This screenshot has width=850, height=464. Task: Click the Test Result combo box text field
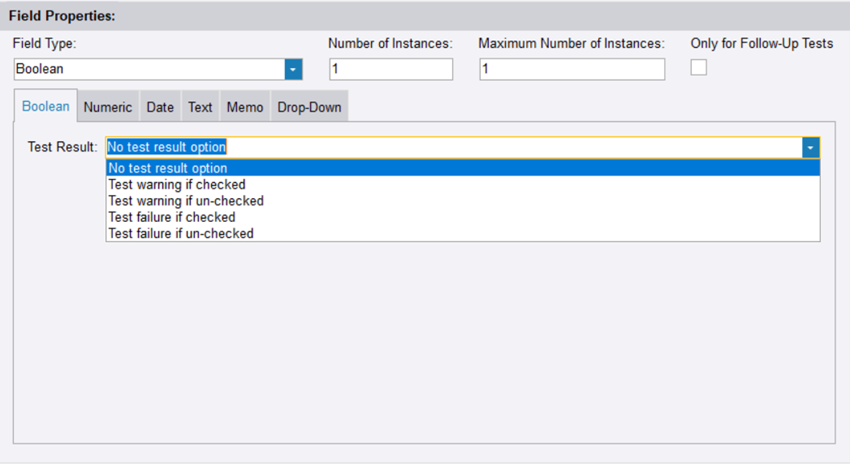[x=450, y=147]
